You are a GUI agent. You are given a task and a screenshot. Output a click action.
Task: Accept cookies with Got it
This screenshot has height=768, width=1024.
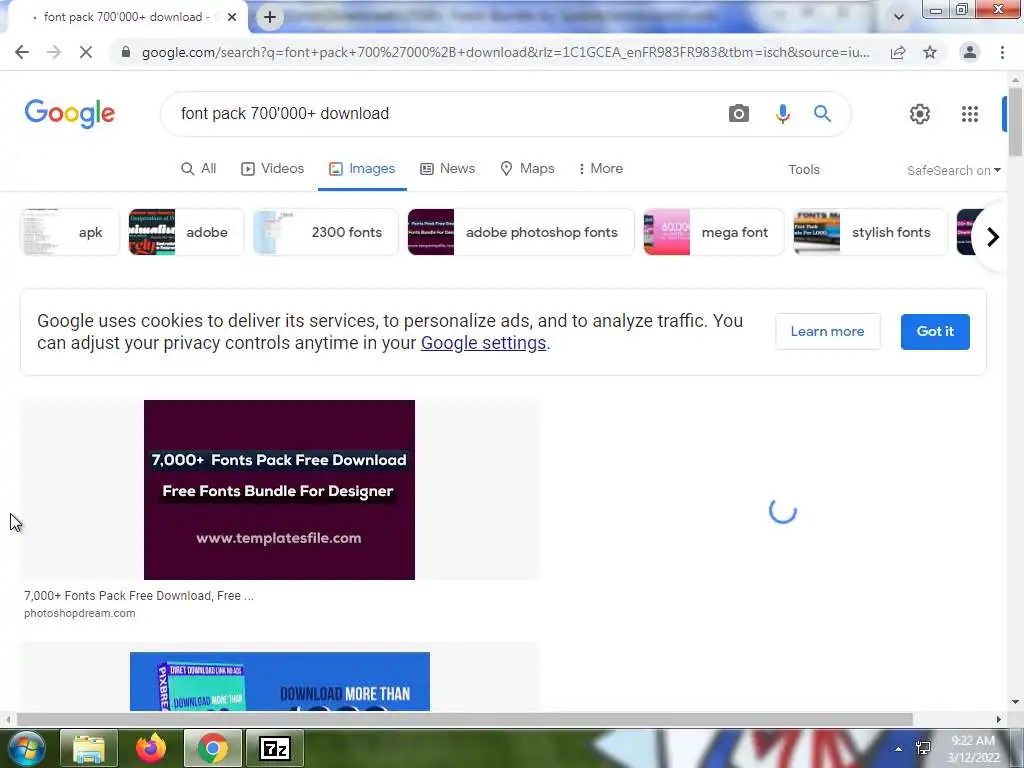[x=935, y=331]
